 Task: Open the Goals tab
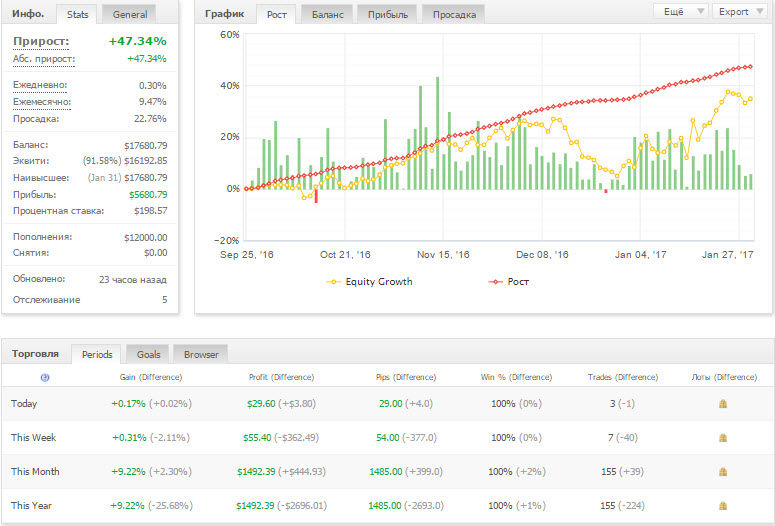(148, 354)
